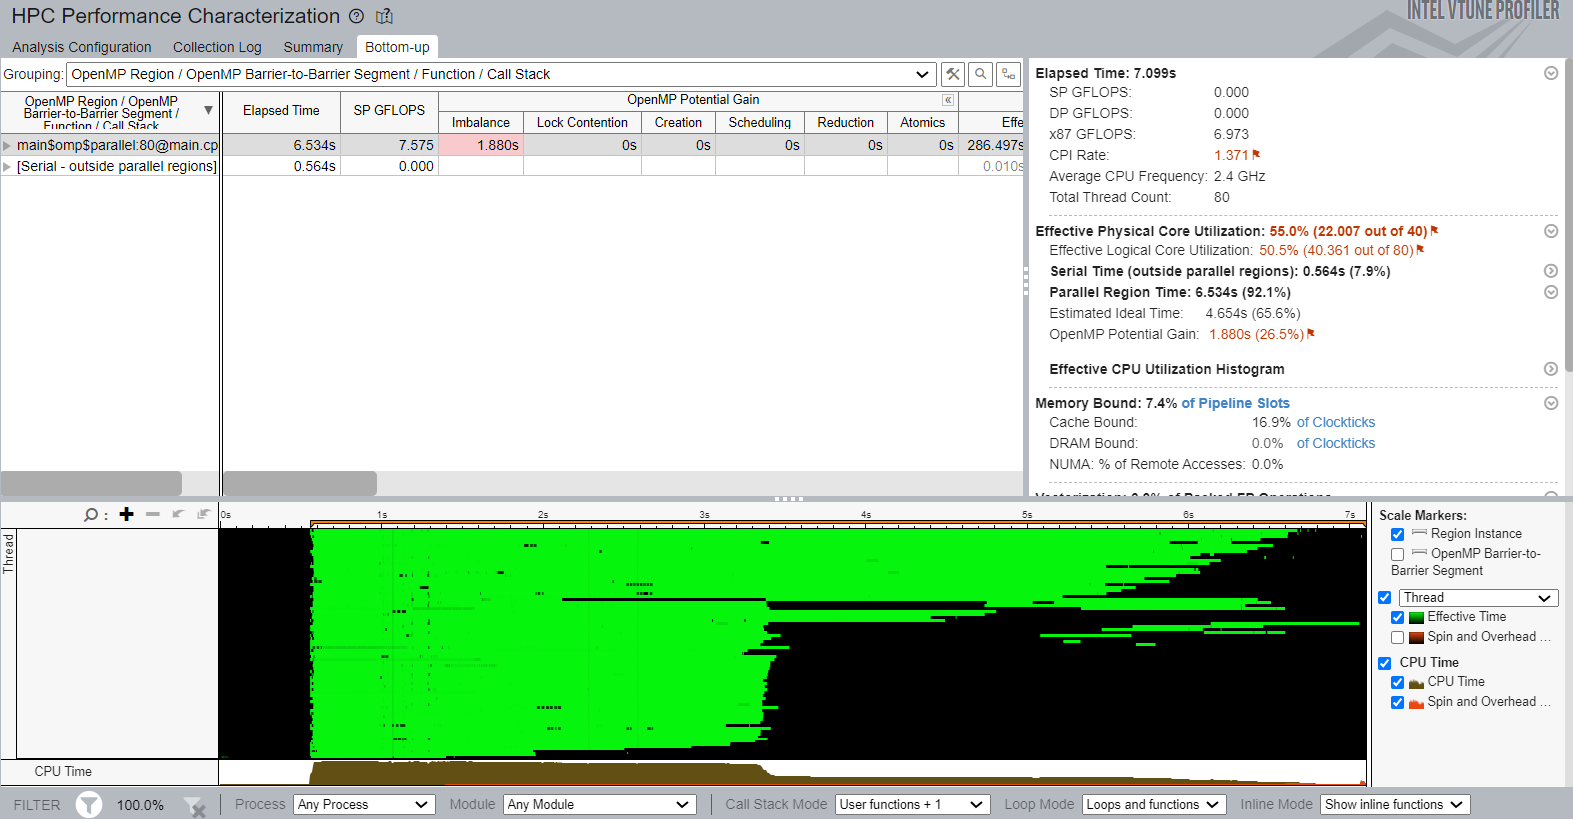Image resolution: width=1573 pixels, height=819 pixels.
Task: Click the summary pane vertical scrollbar
Action: tap(1568, 215)
